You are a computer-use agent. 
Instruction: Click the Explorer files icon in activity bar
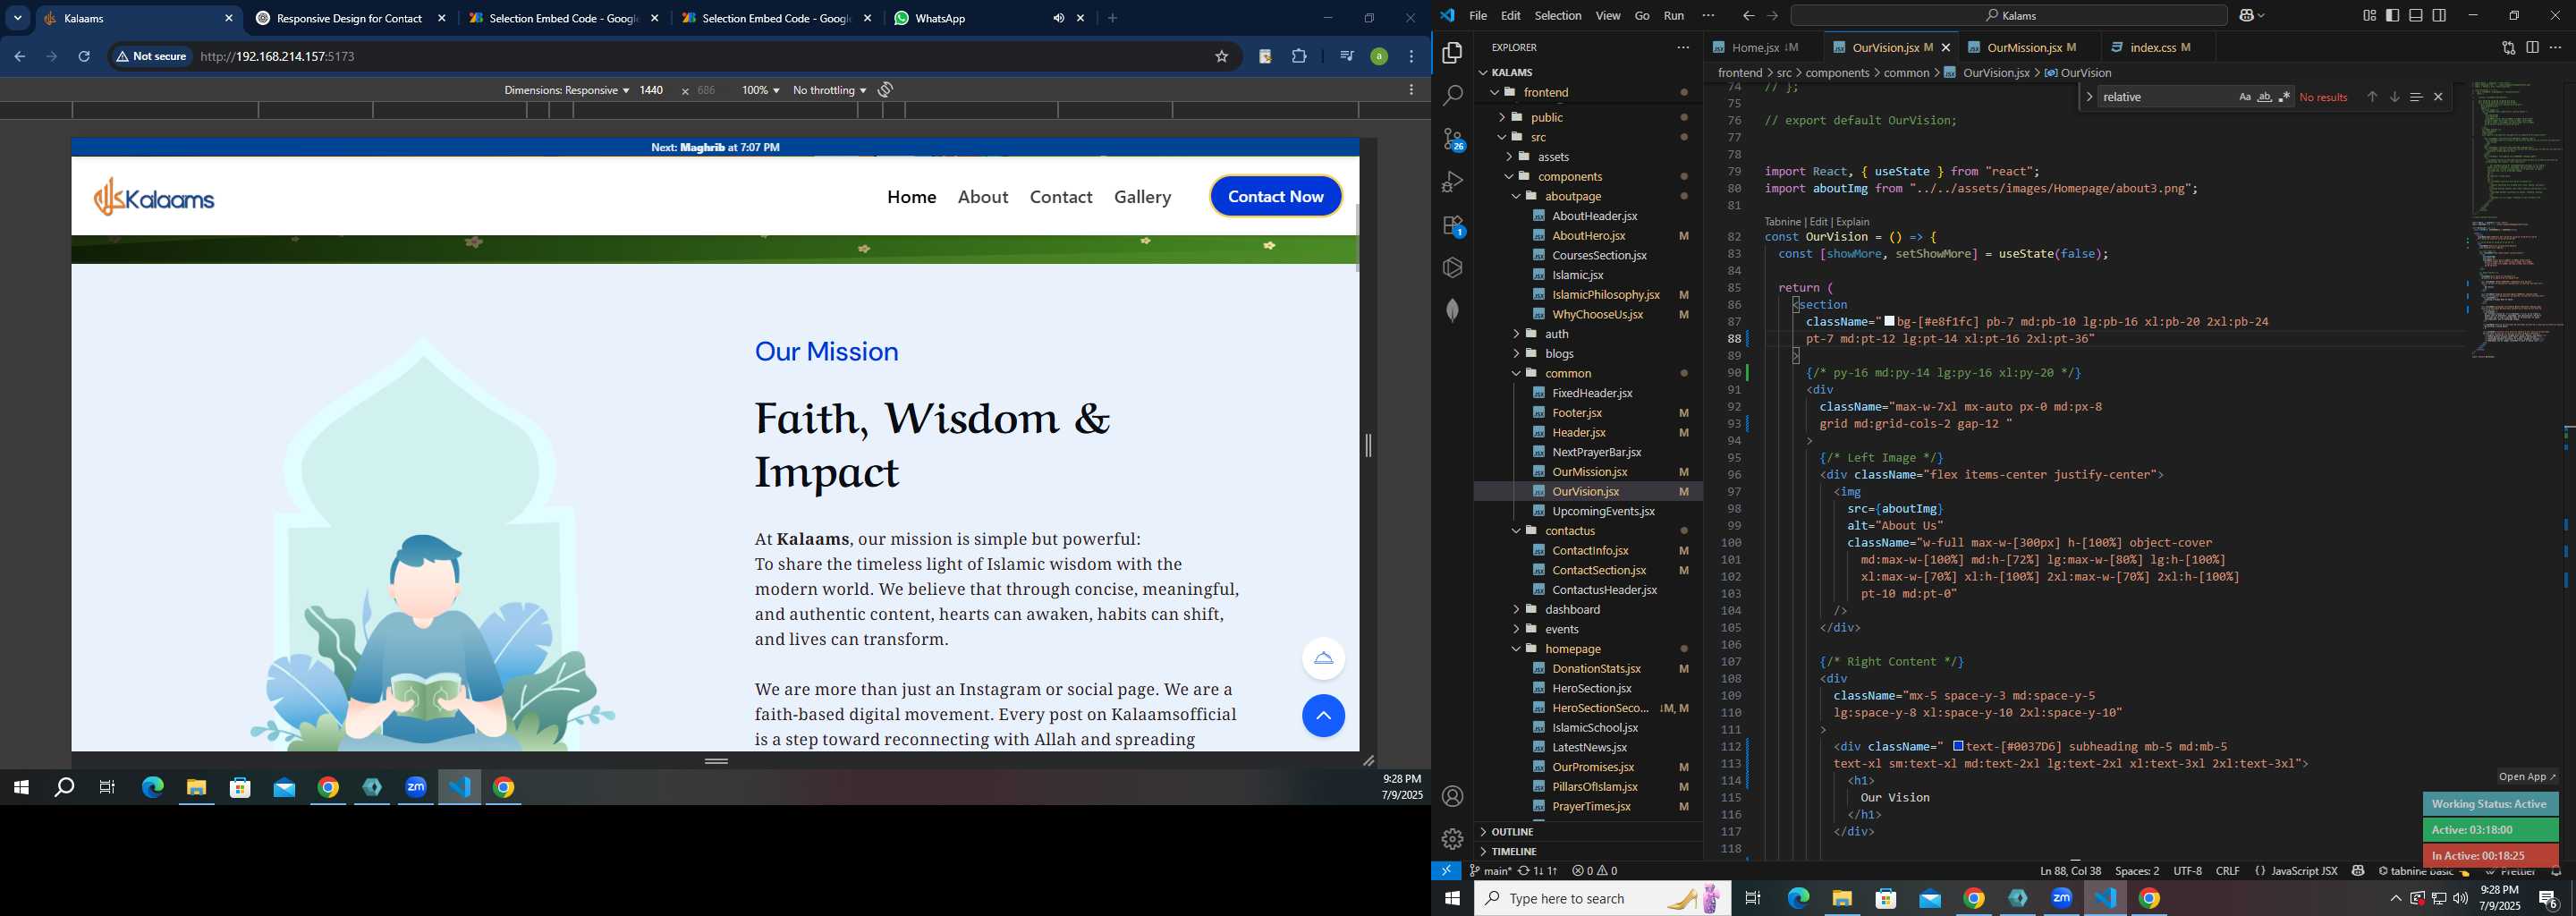(1452, 52)
